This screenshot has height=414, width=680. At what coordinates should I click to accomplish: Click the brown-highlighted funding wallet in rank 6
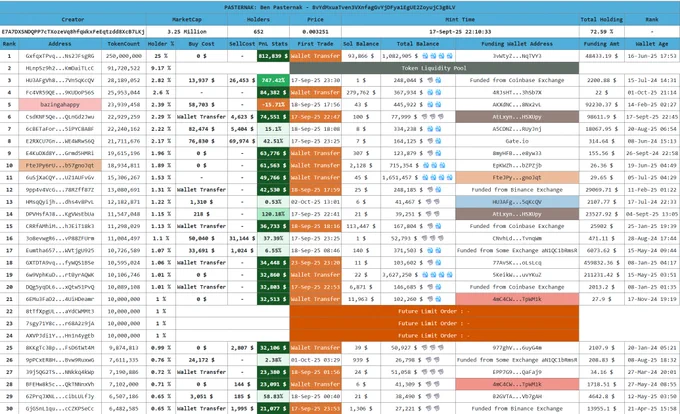[517, 117]
